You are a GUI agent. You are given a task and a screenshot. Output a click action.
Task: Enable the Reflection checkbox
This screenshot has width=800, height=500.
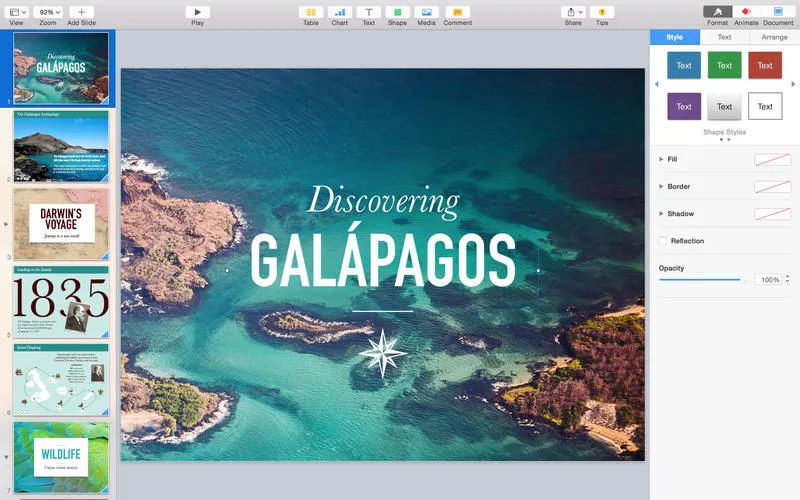tap(663, 241)
